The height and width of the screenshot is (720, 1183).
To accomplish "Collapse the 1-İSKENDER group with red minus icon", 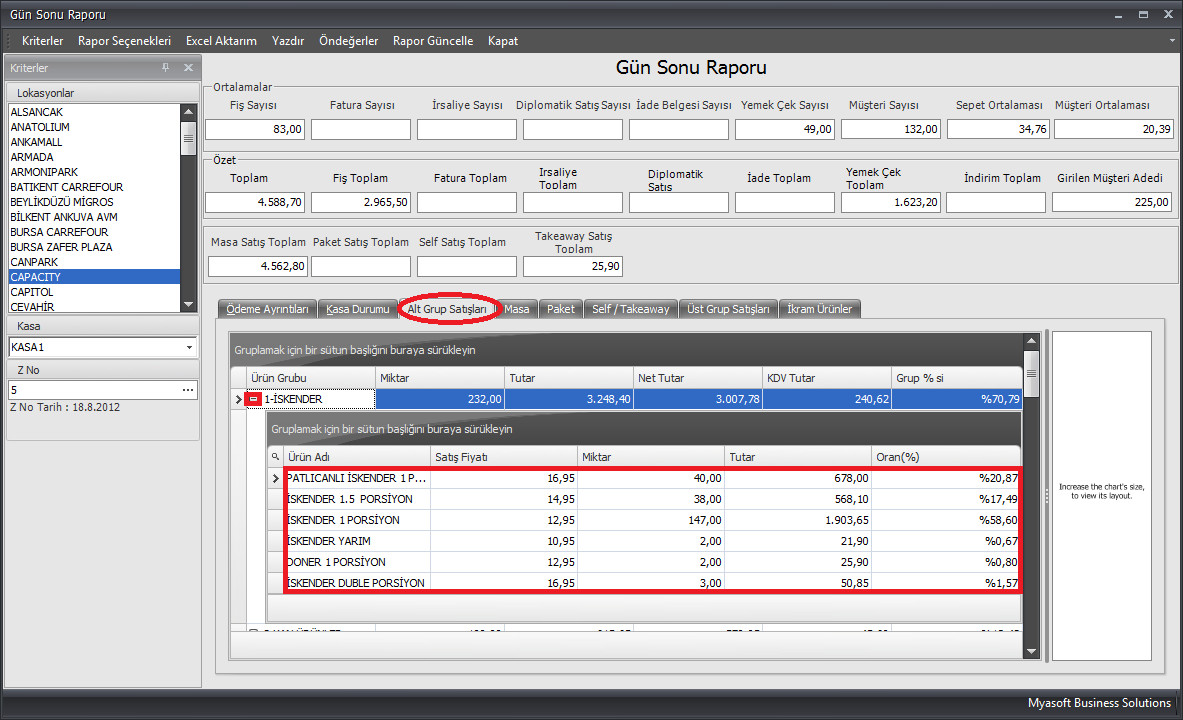I will pyautogui.click(x=254, y=398).
